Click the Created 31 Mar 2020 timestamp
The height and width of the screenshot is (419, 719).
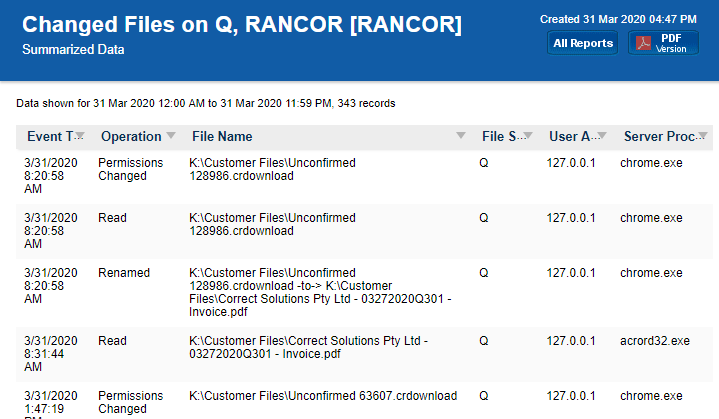coord(618,19)
